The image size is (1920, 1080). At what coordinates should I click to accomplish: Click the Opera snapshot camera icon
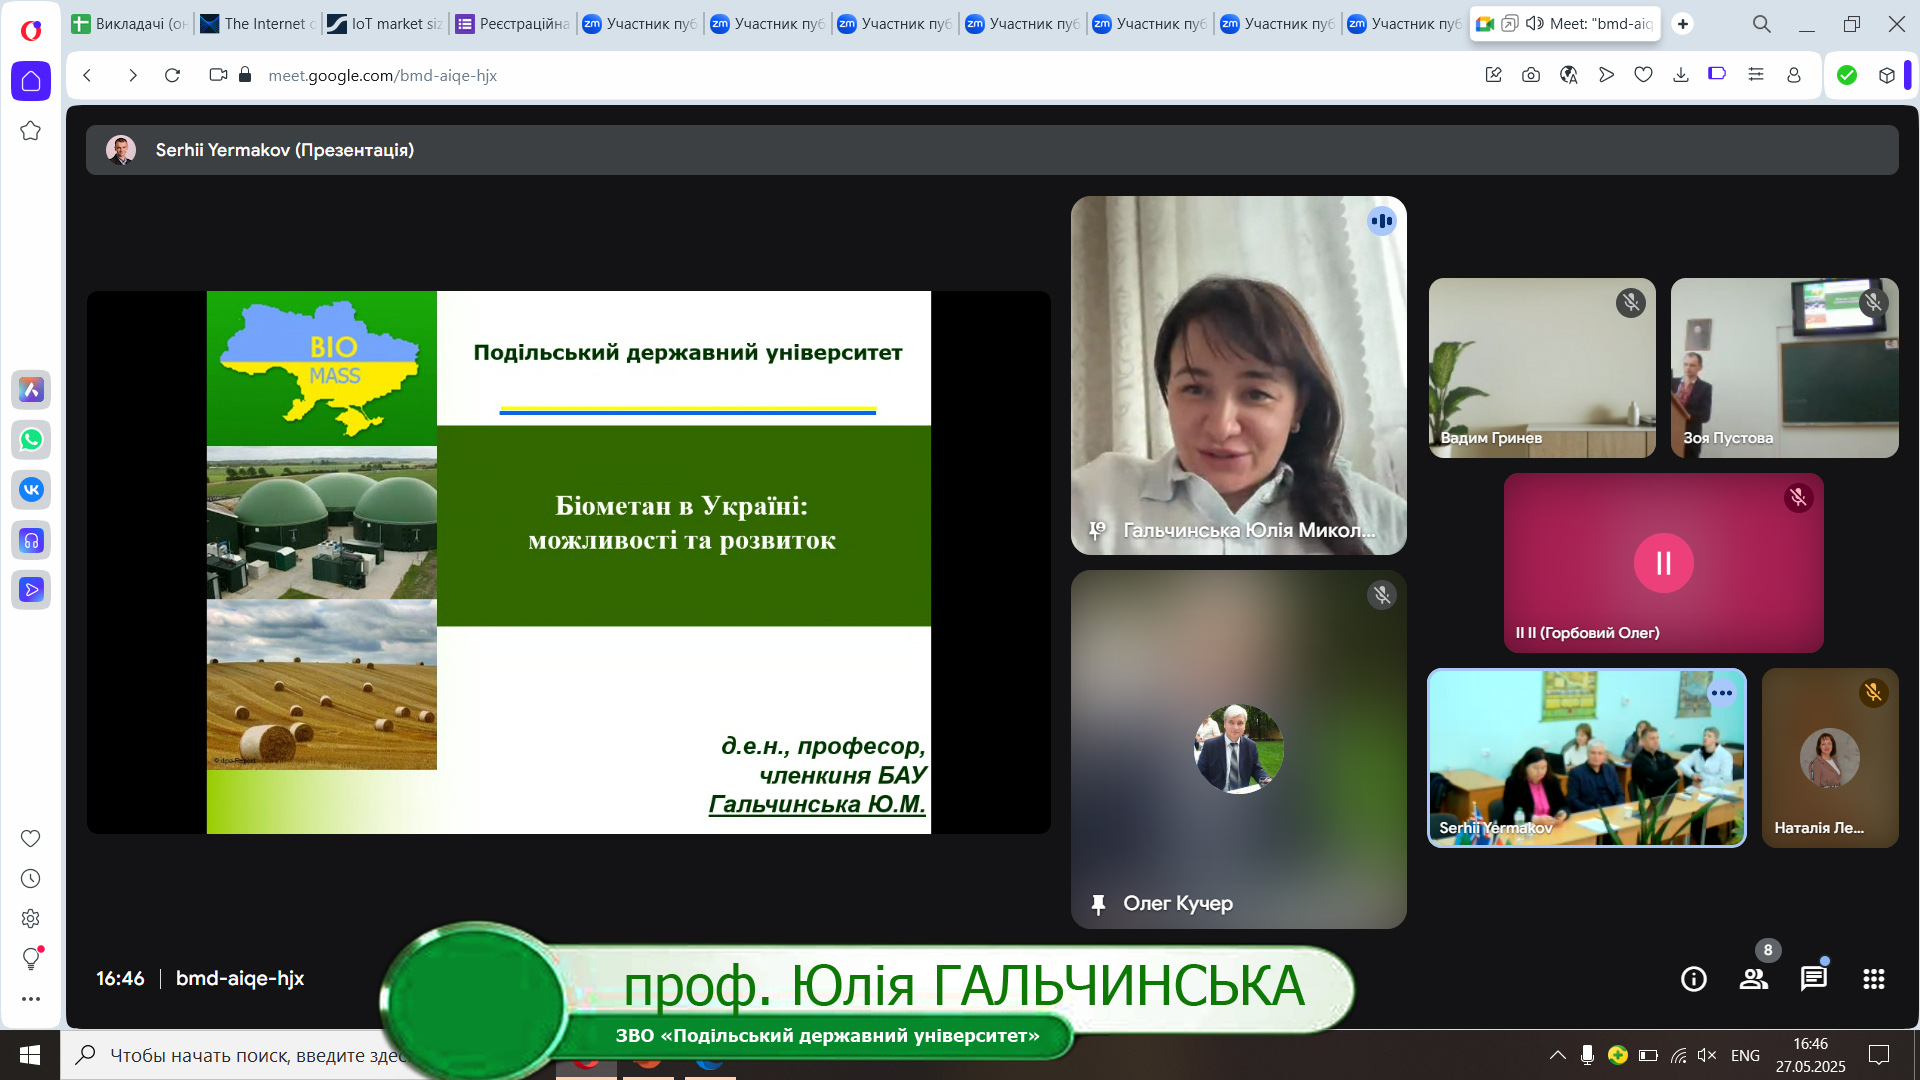(x=1531, y=75)
